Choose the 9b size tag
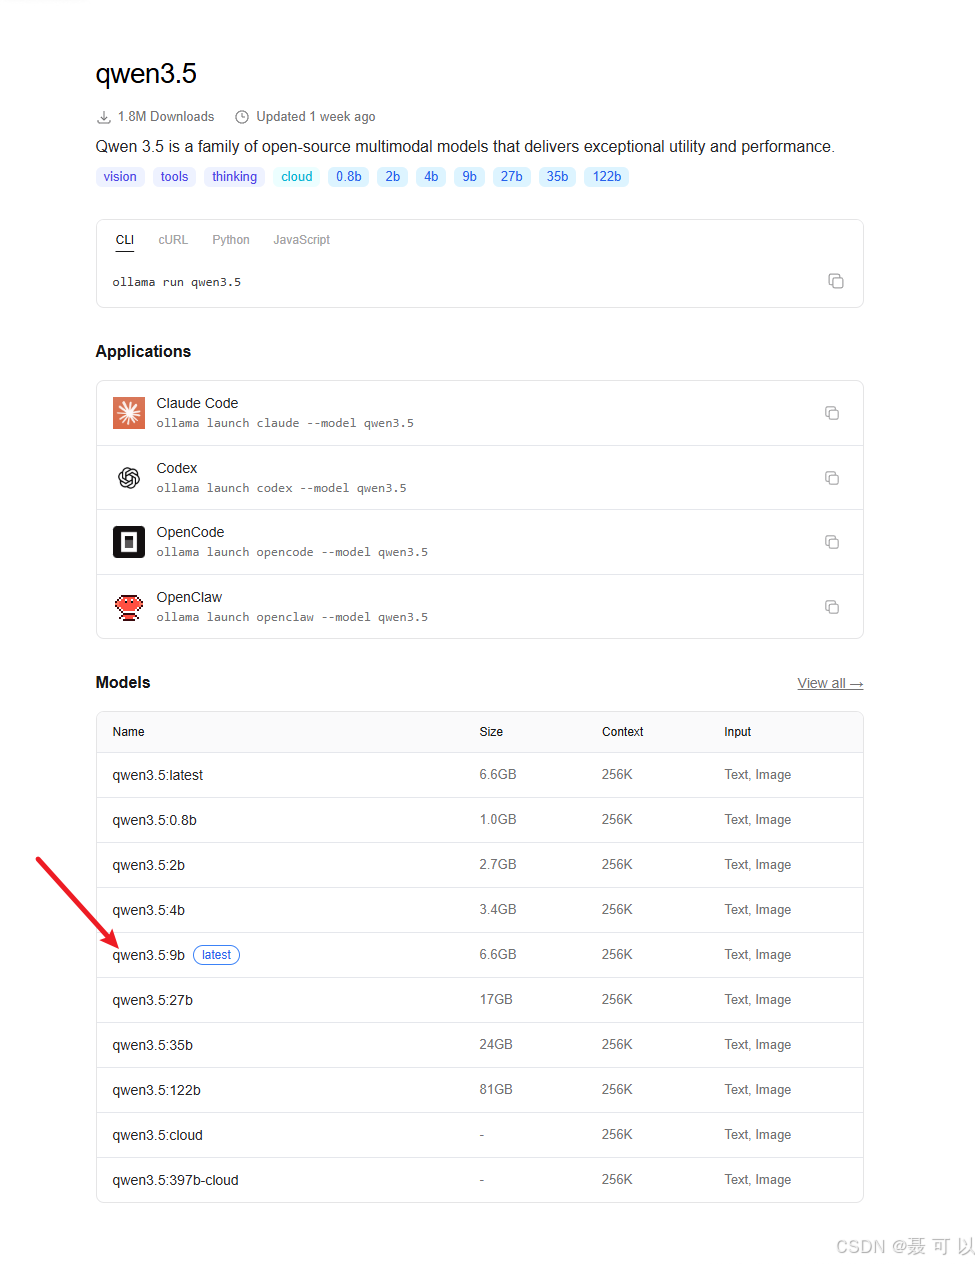 point(470,177)
